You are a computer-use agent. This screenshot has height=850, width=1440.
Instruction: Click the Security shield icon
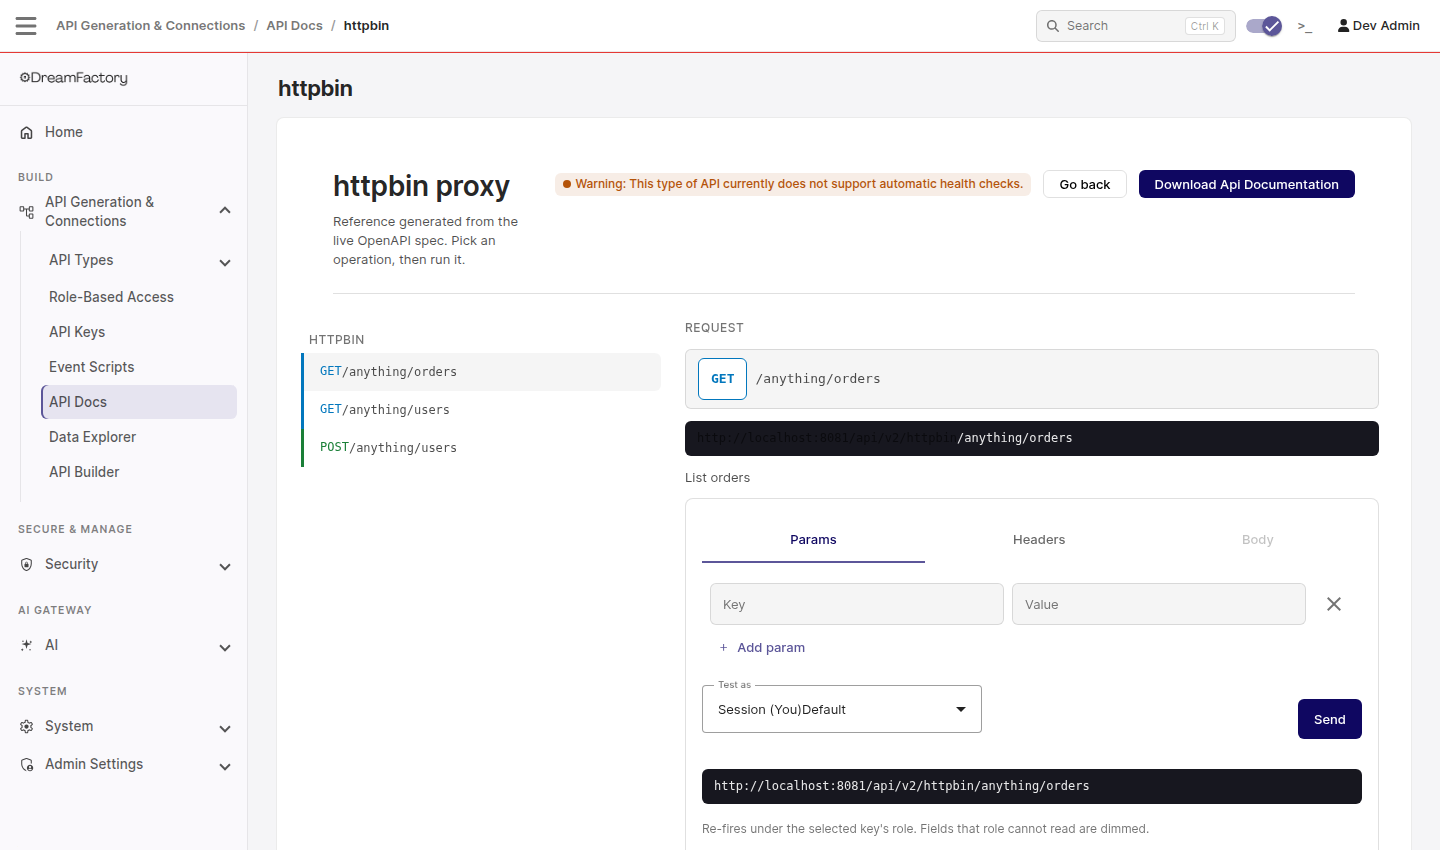click(27, 564)
